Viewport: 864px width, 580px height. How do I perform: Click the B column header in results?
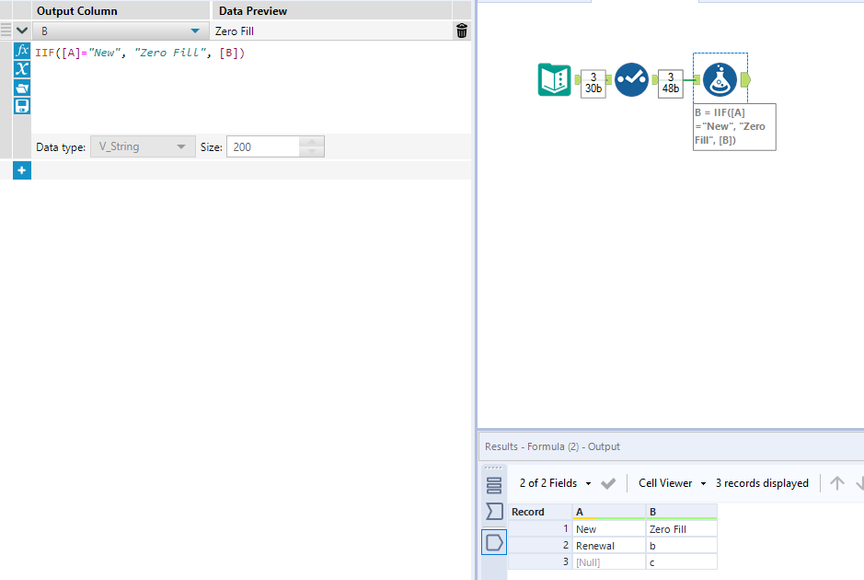(x=682, y=512)
